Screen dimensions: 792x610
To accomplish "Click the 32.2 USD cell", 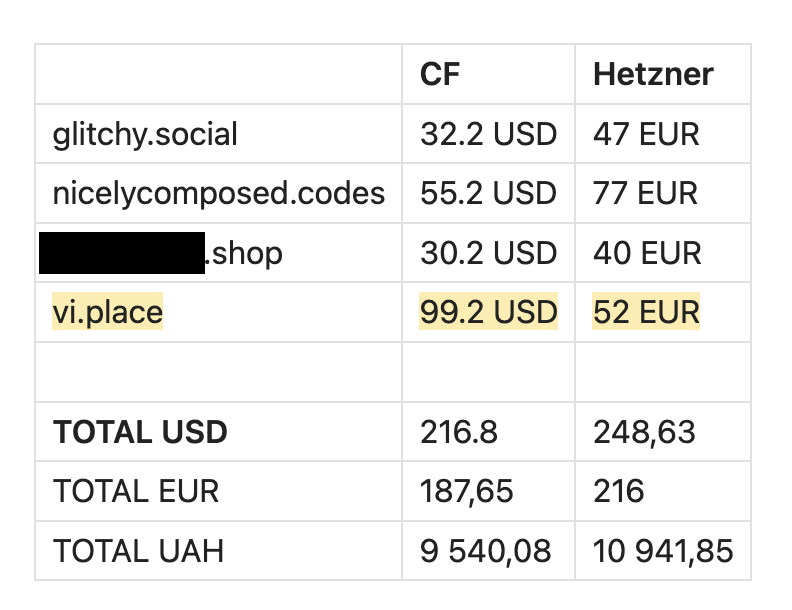I will point(488,134).
